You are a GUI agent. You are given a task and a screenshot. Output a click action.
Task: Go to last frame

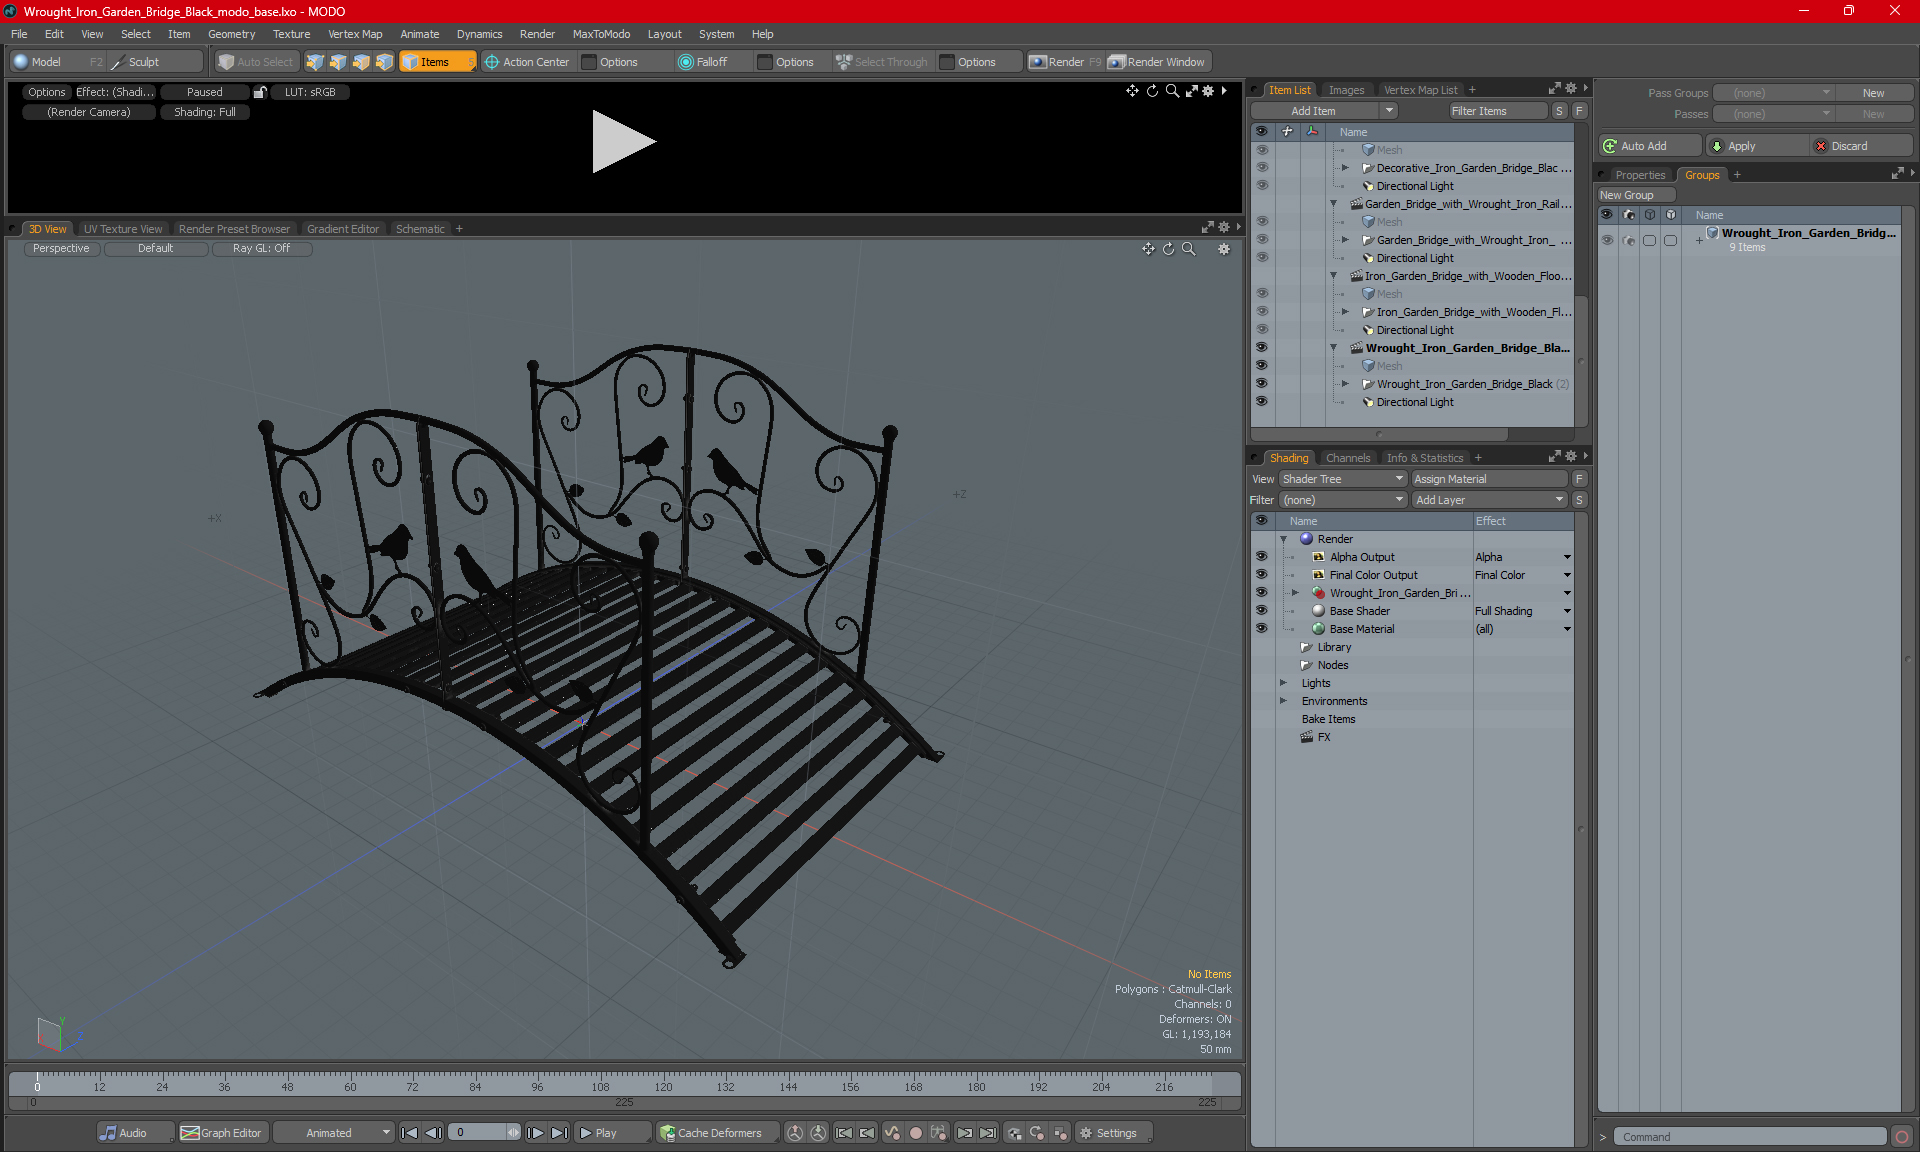pos(559,1133)
